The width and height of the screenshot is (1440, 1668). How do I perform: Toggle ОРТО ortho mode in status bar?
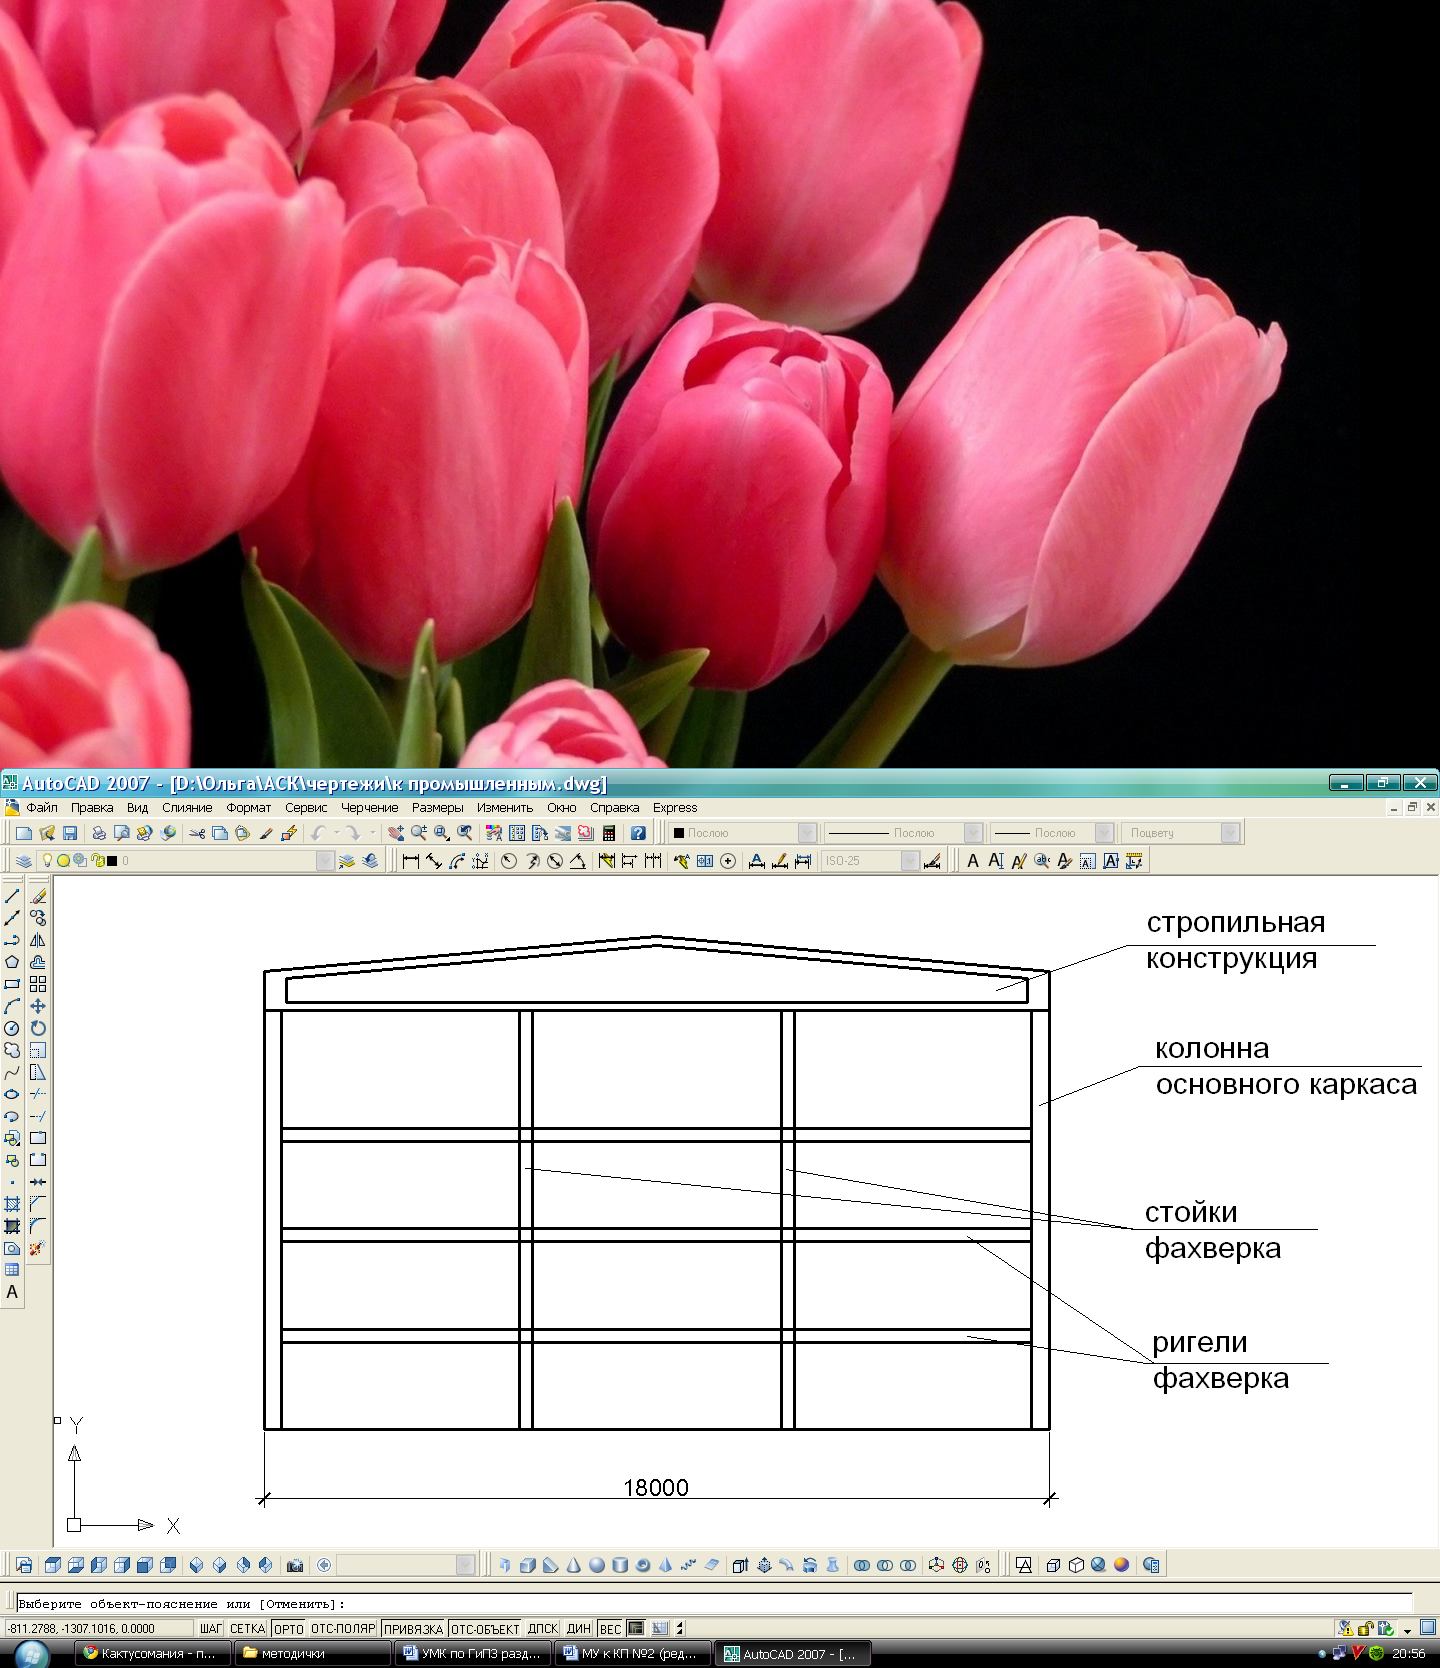(289, 1628)
